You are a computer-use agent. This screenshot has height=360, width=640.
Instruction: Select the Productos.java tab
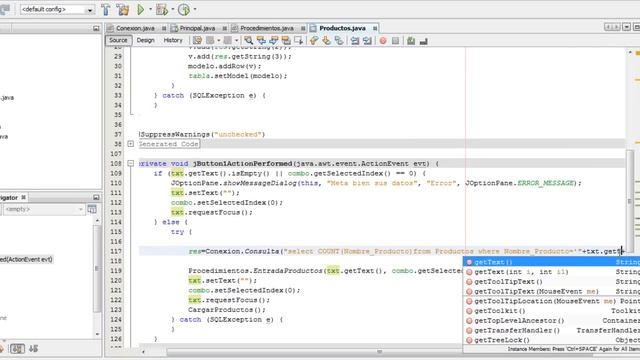coord(342,28)
